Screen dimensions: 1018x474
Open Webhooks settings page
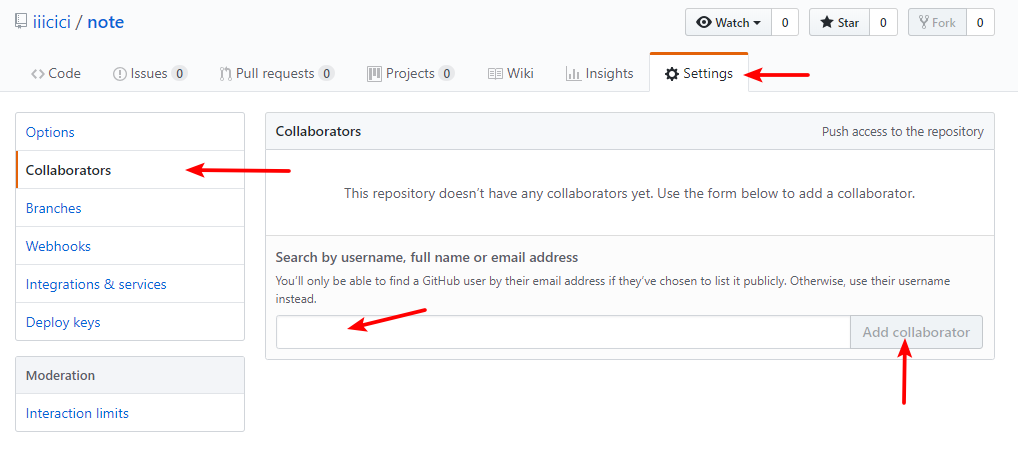[x=58, y=246]
